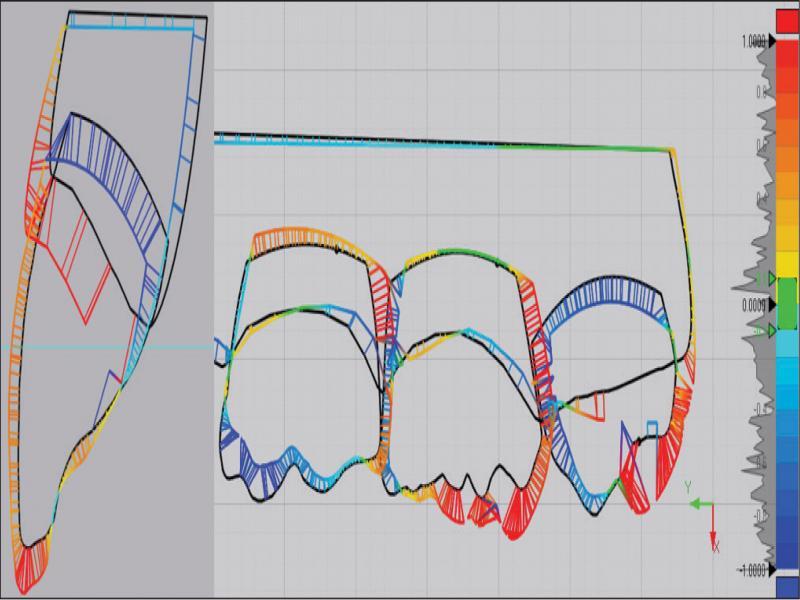Select upper green tolerance triangle on scale
800x600 pixels.
point(771,277)
